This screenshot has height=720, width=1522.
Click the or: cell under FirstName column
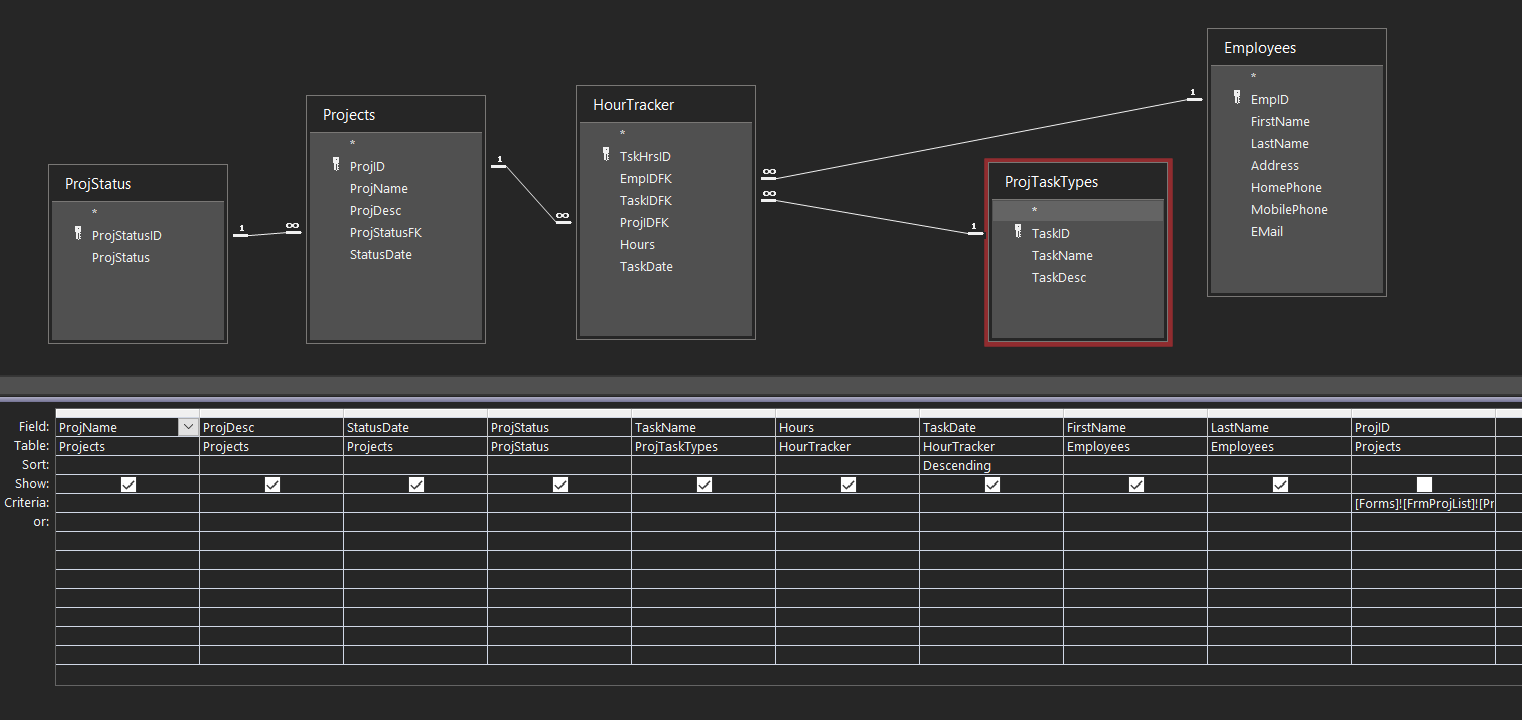1136,522
